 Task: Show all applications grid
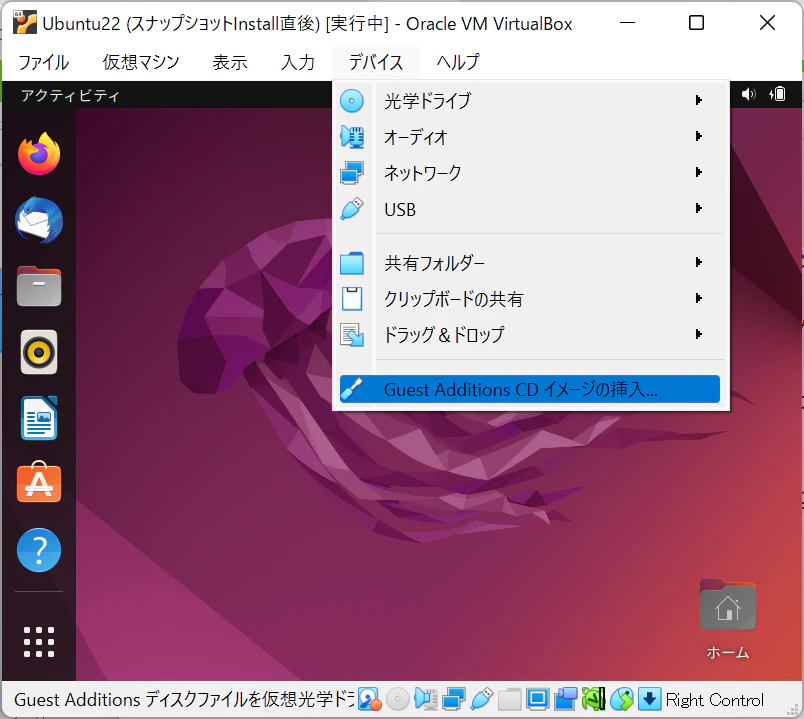(39, 642)
